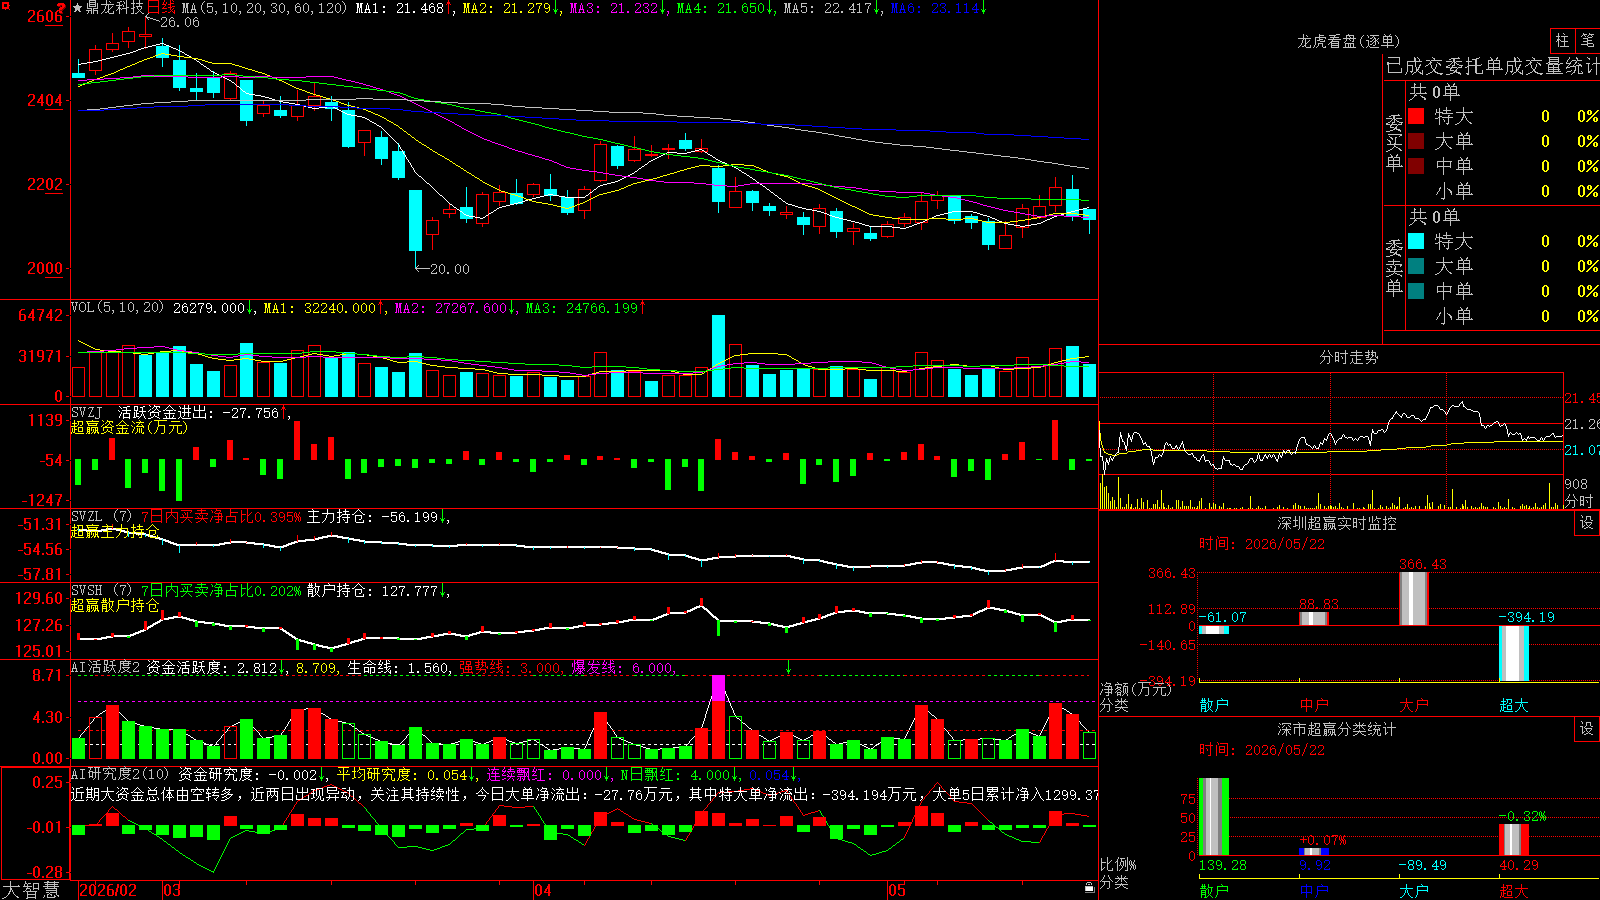Click the 龙虎看盘(逐单) panel title

[1349, 41]
